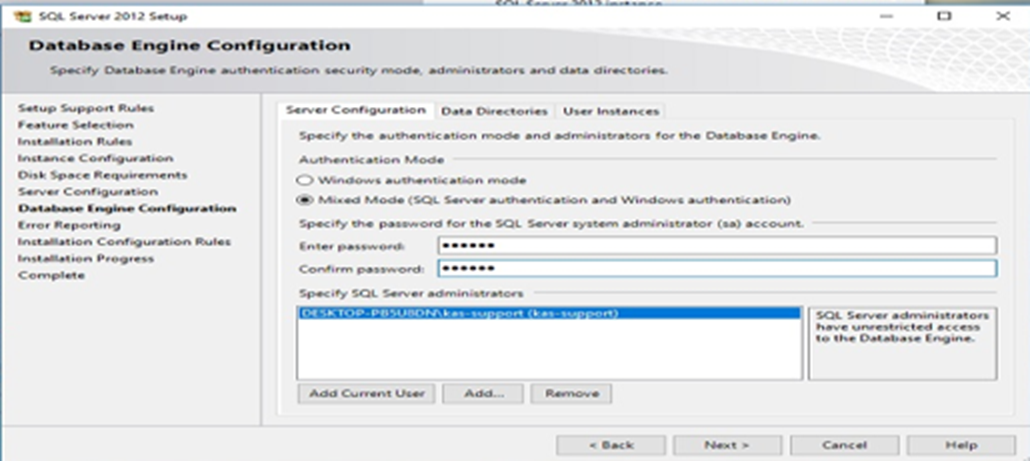Maximize the SQL Server 2012 Setup window

point(944,16)
